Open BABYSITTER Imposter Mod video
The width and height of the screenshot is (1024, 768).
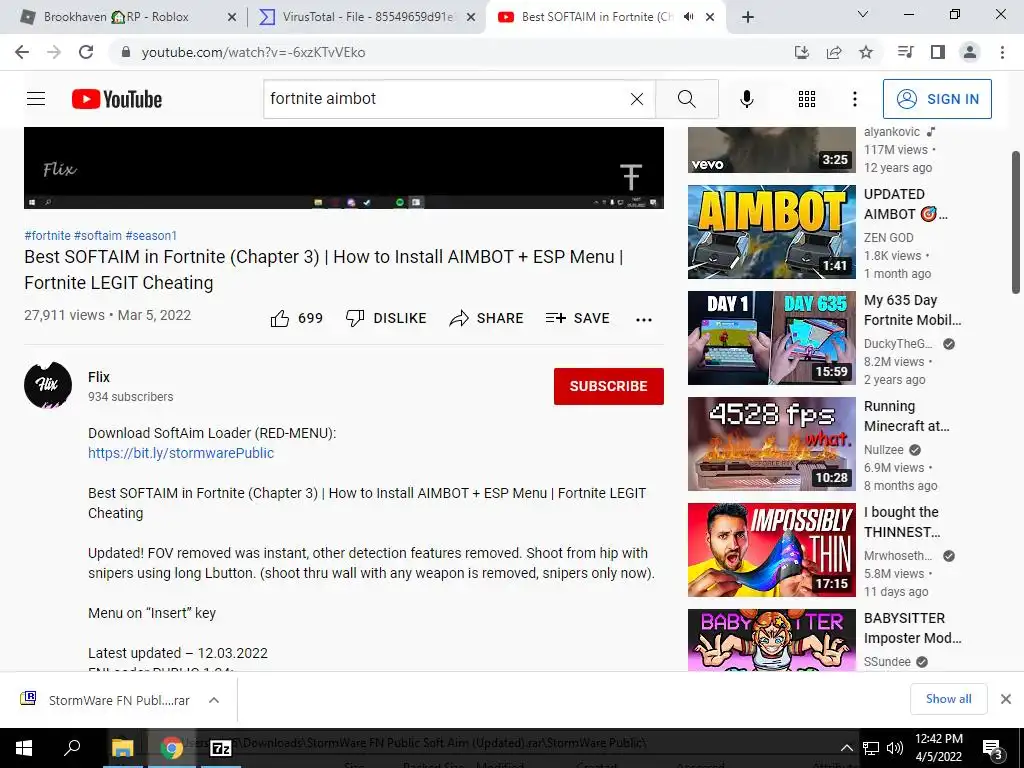pyautogui.click(x=771, y=640)
